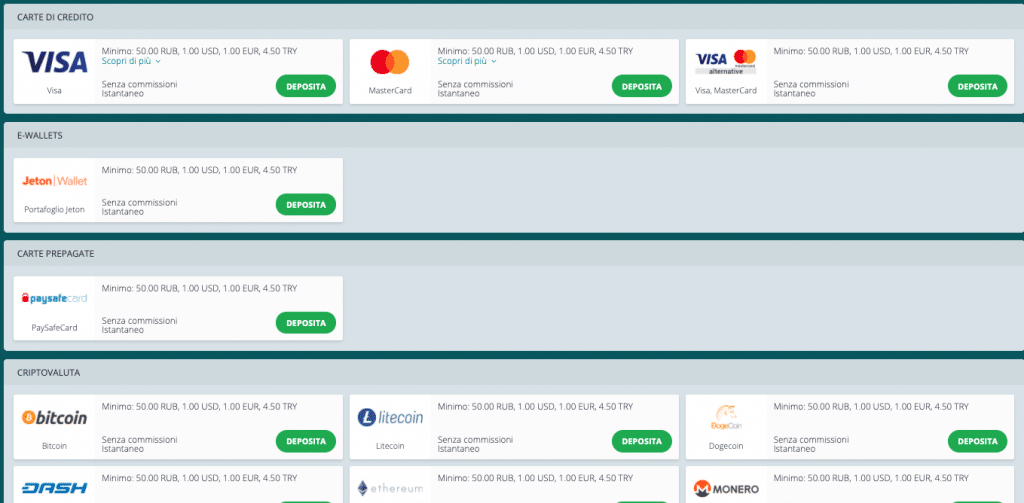
Task: Click the Jeton Wallet logo
Action: pos(54,181)
